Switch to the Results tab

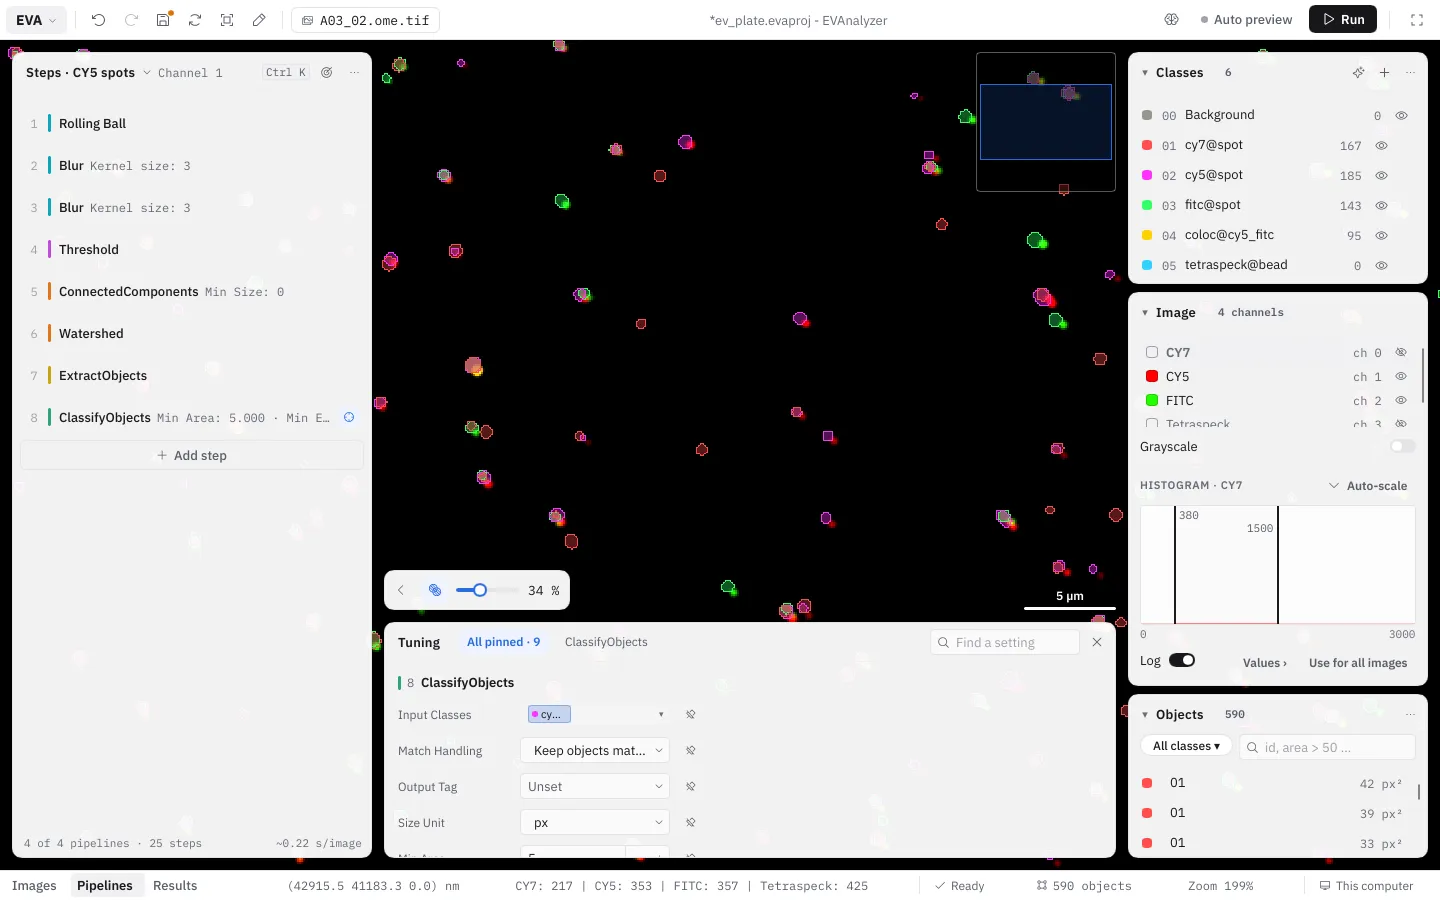(175, 885)
